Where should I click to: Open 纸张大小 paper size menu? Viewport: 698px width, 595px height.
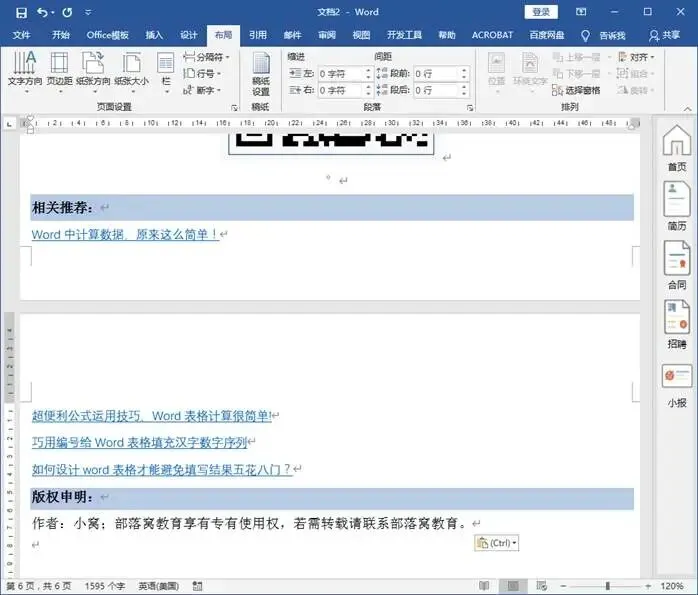(132, 73)
